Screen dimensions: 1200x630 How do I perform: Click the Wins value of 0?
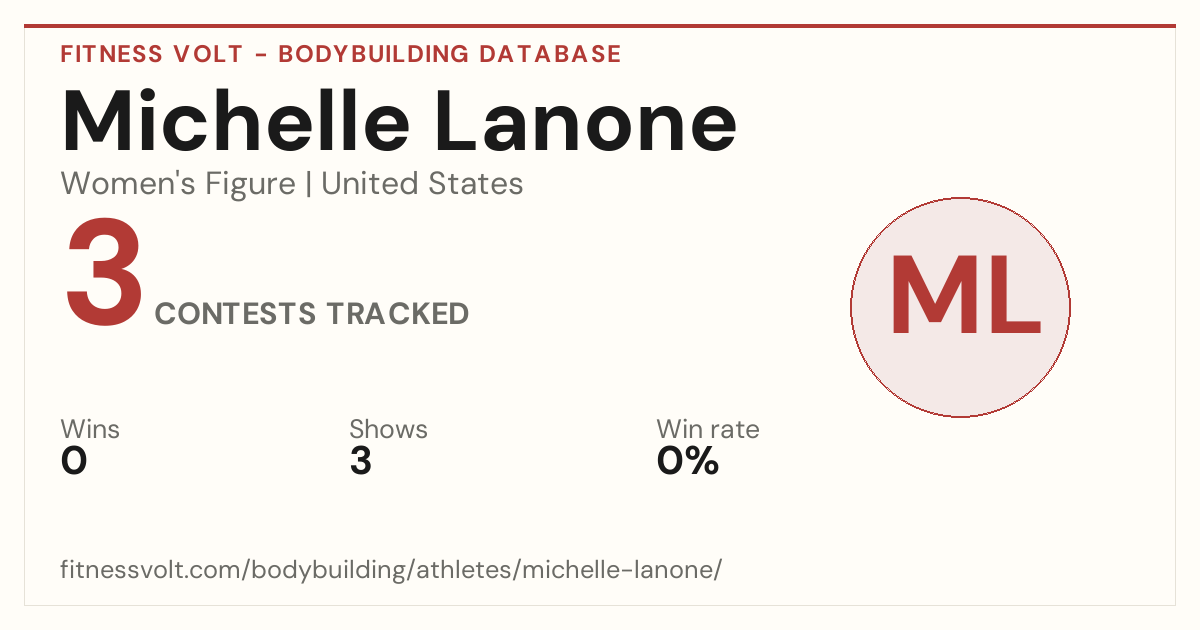tap(74, 461)
